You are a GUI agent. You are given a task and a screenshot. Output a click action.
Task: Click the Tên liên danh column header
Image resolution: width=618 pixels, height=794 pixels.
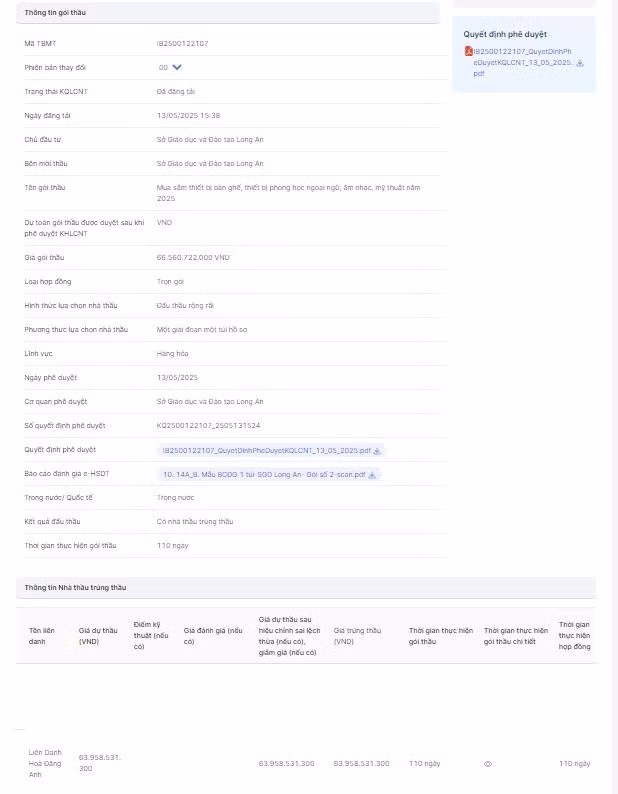[x=41, y=635]
